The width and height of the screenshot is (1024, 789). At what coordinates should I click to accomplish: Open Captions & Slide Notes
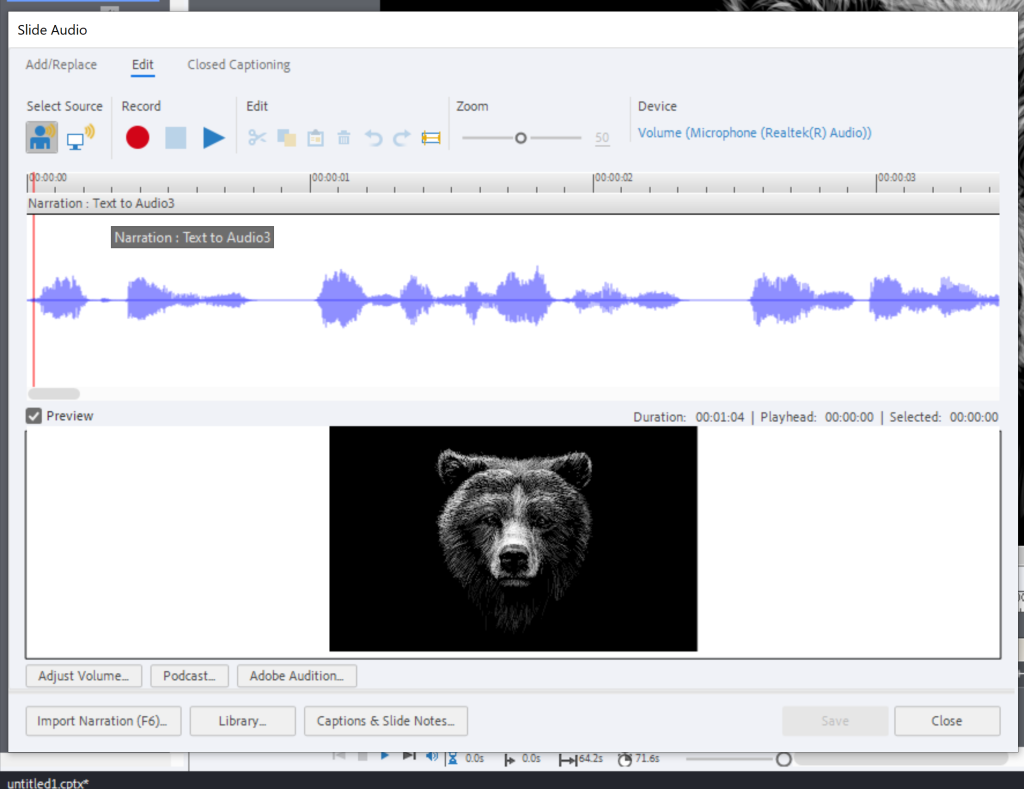385,721
